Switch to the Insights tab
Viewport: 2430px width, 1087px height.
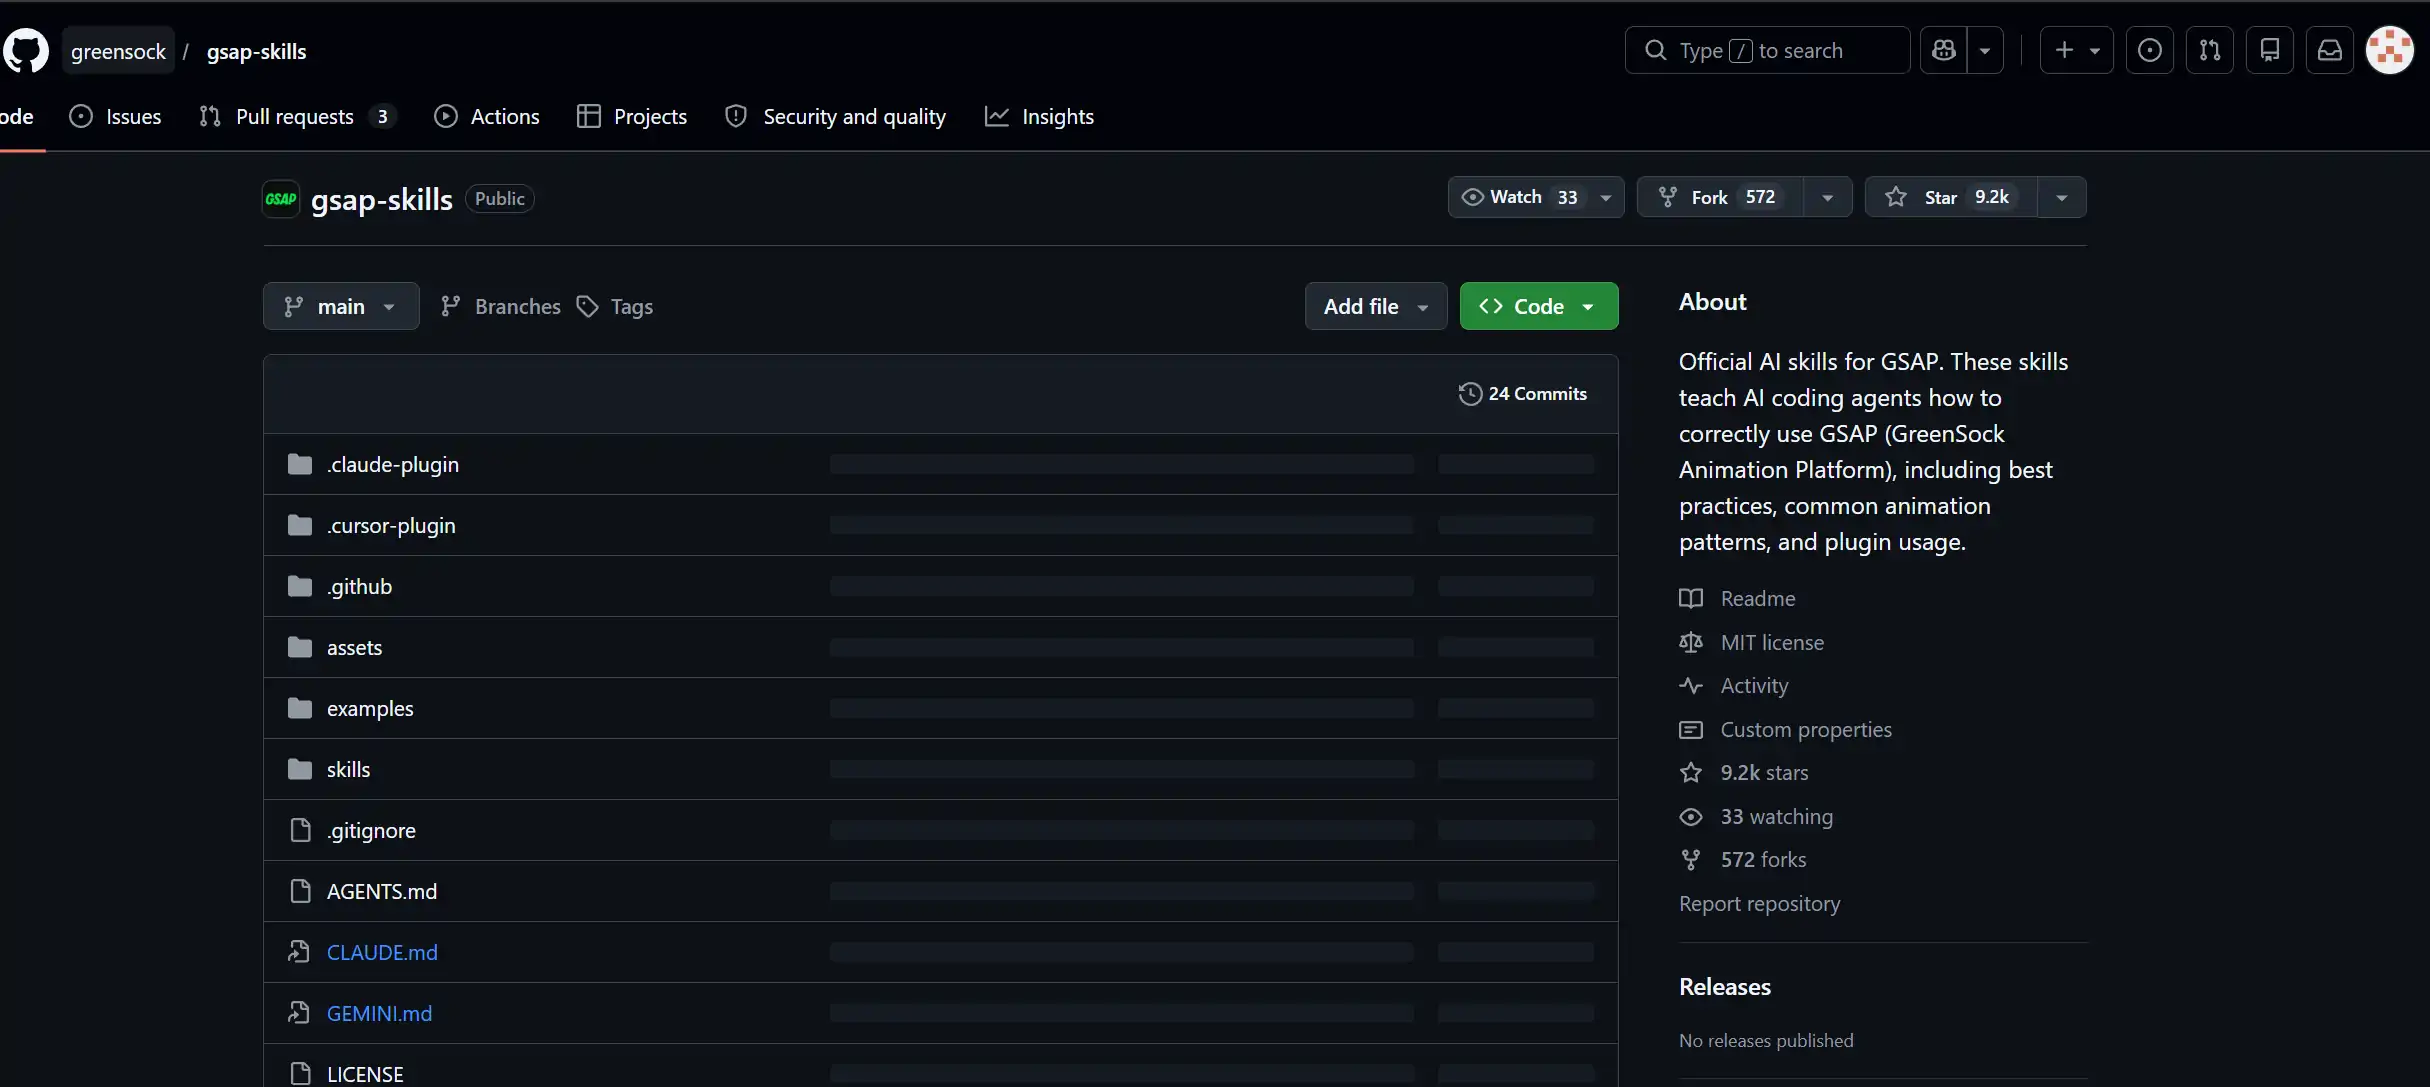click(1040, 117)
